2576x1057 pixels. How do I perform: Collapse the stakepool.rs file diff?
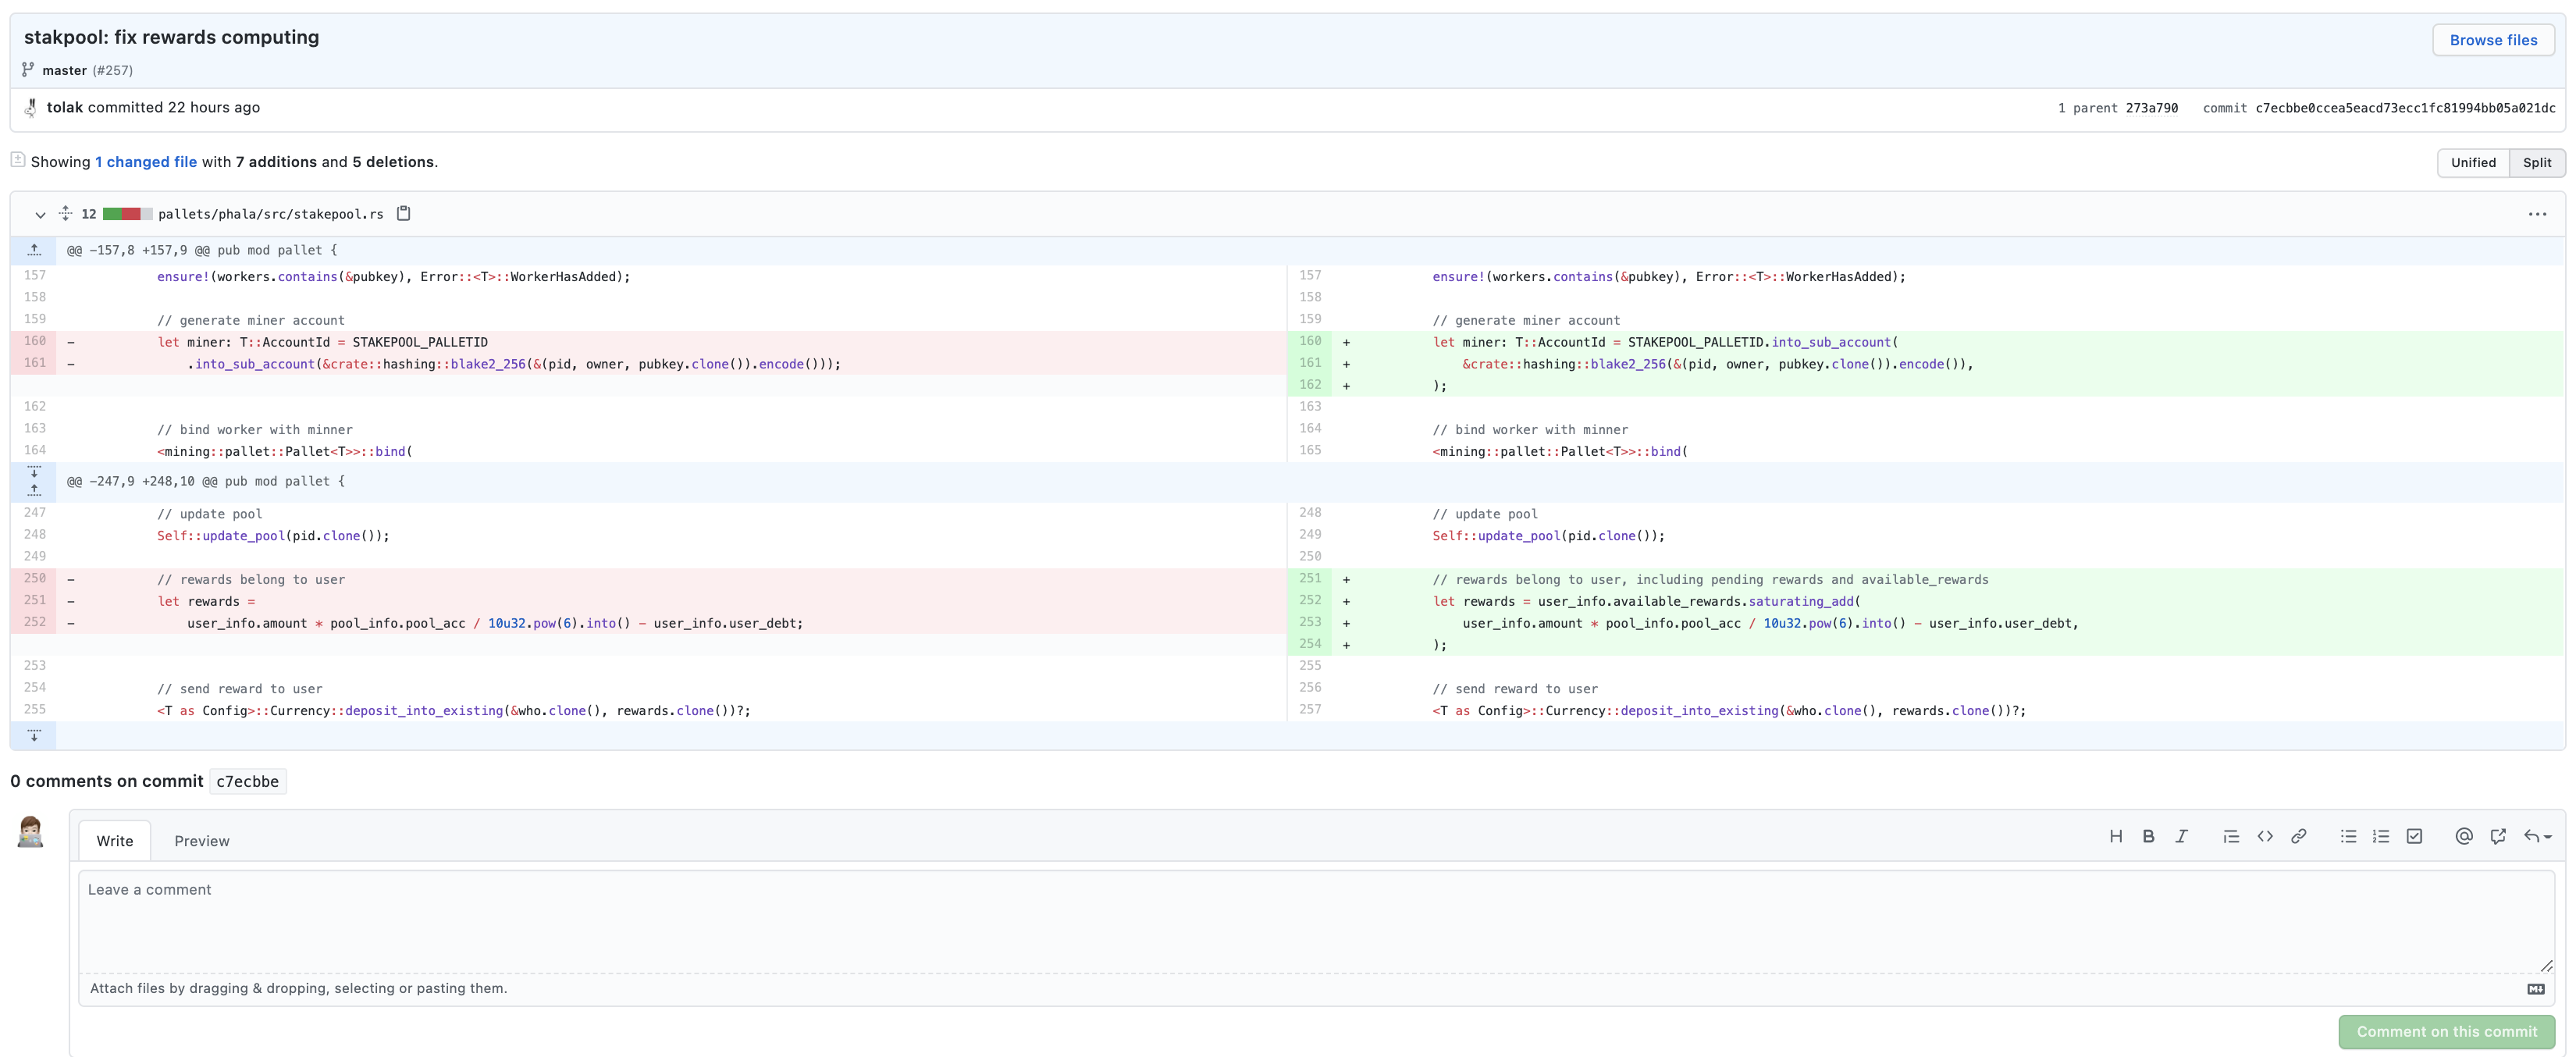pos(40,214)
